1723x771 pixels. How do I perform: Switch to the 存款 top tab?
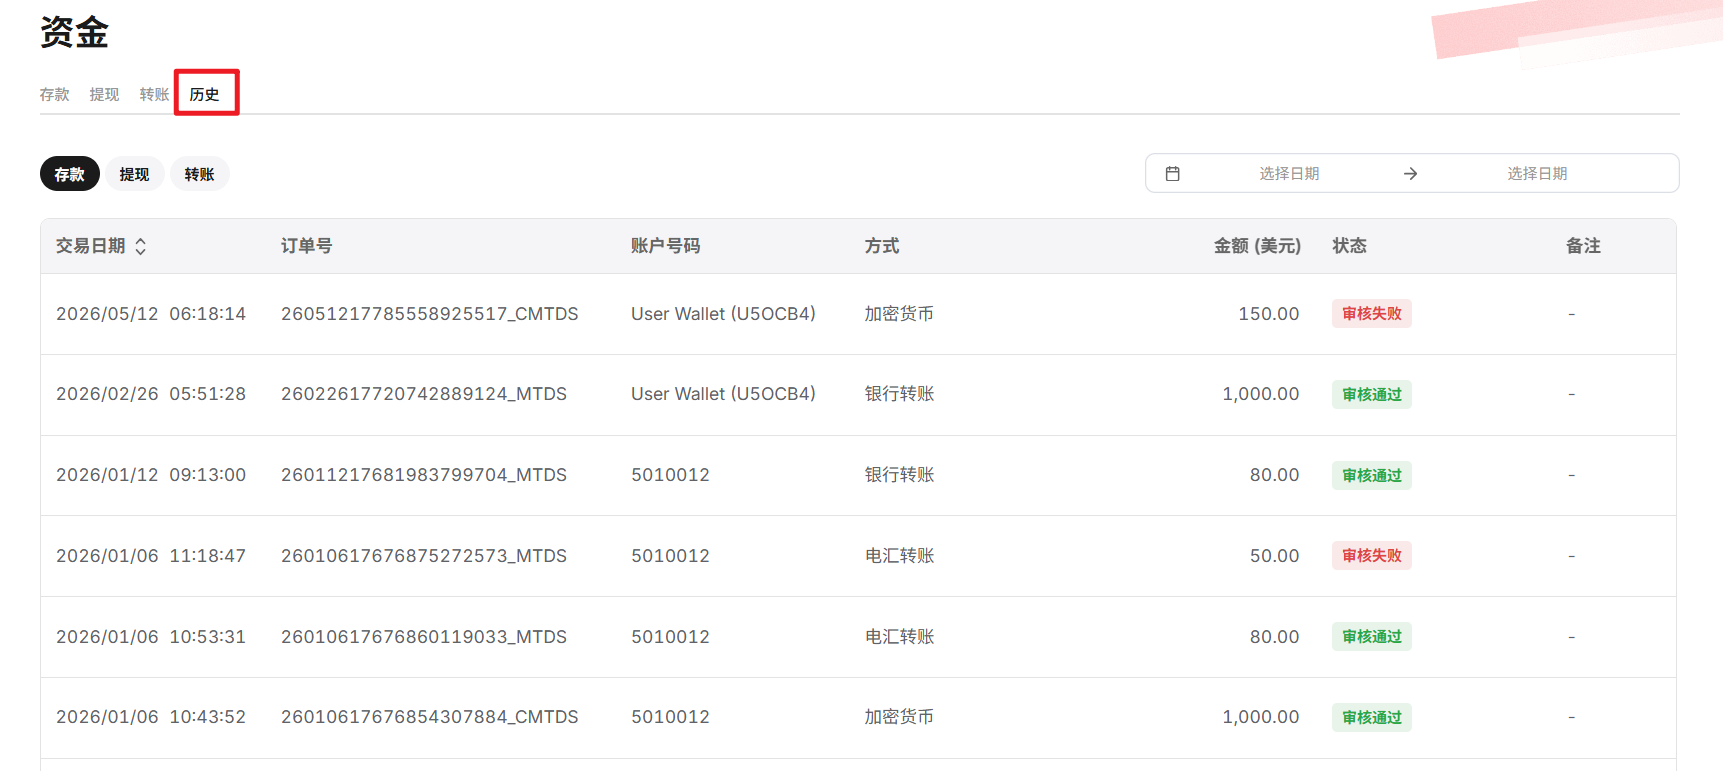tap(55, 94)
